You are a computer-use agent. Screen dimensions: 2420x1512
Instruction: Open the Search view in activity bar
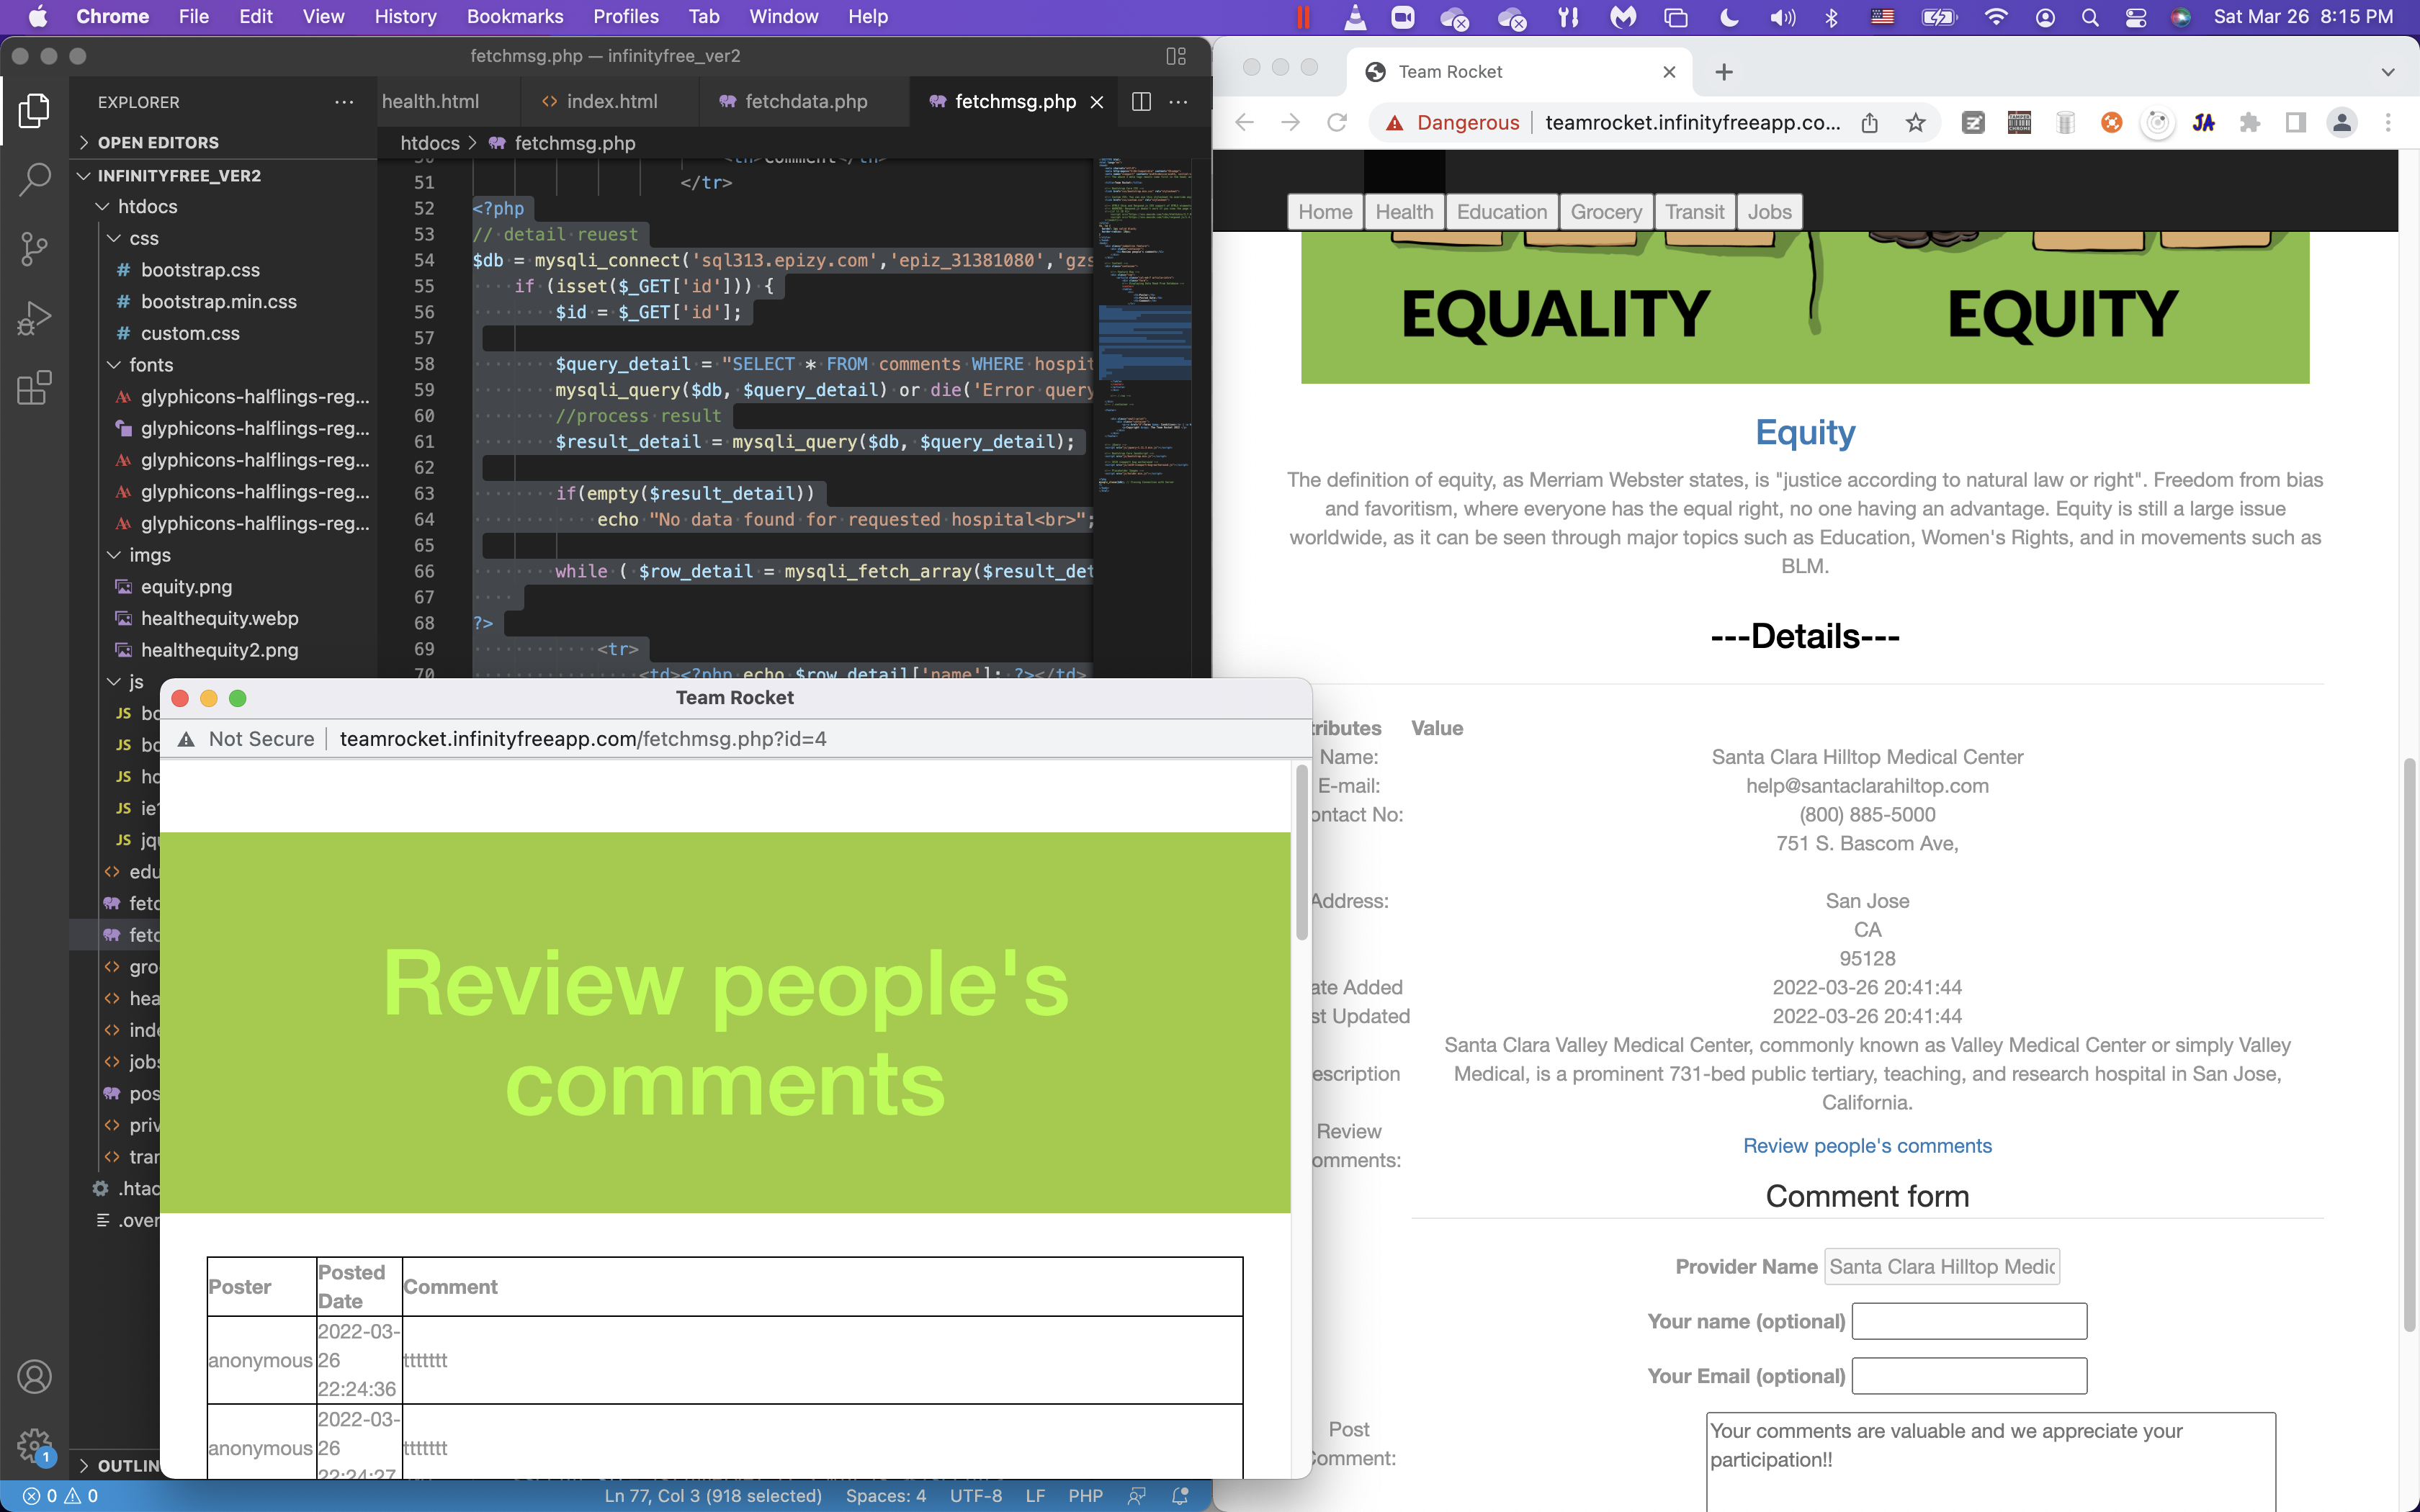point(34,180)
